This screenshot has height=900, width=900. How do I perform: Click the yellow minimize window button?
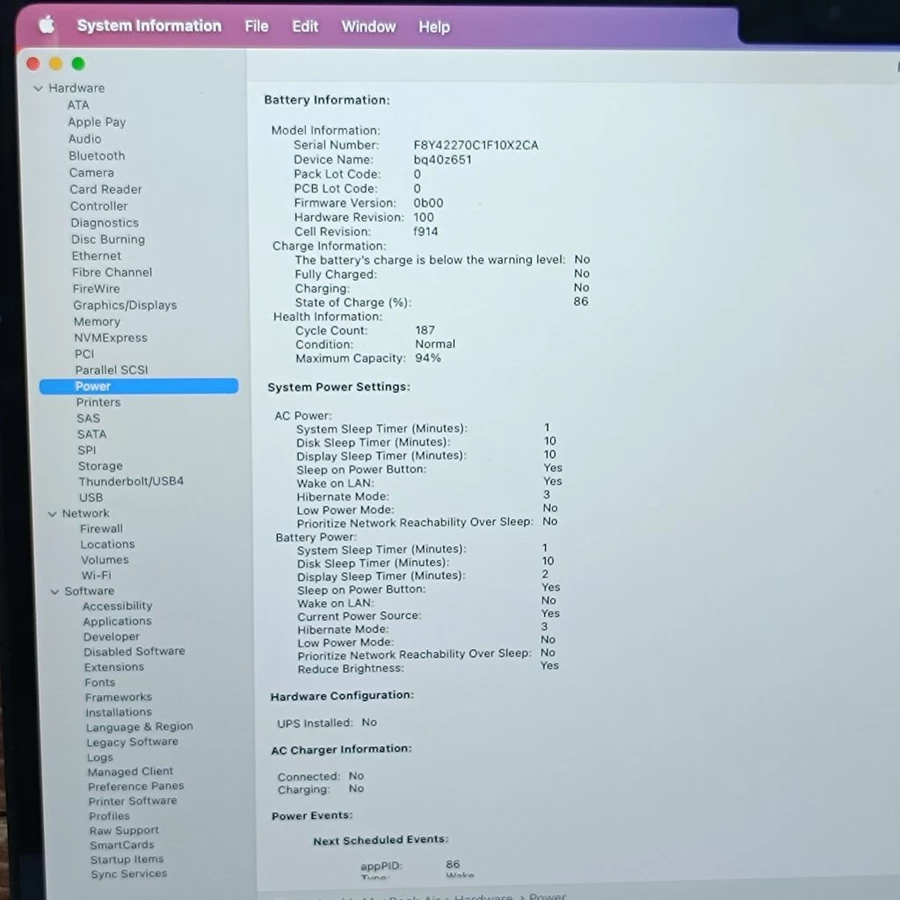[x=55, y=64]
